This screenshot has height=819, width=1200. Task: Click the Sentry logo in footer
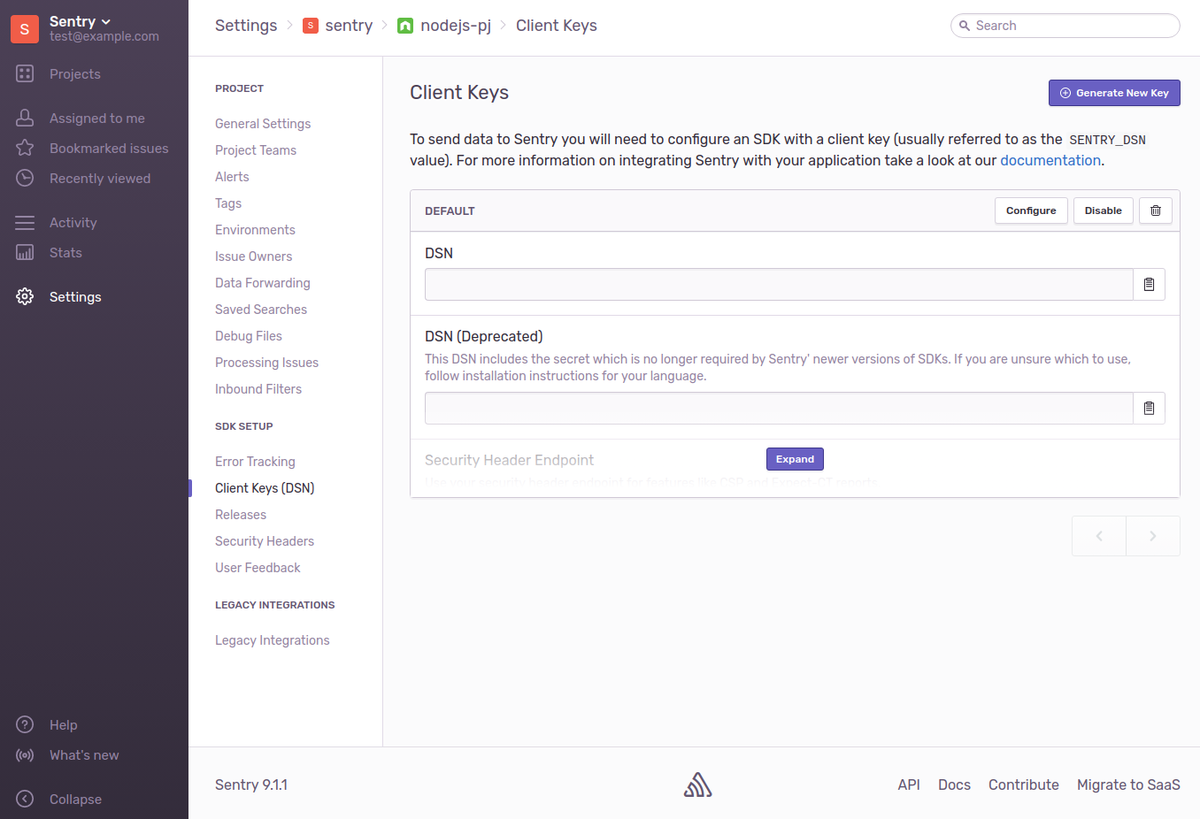698,785
